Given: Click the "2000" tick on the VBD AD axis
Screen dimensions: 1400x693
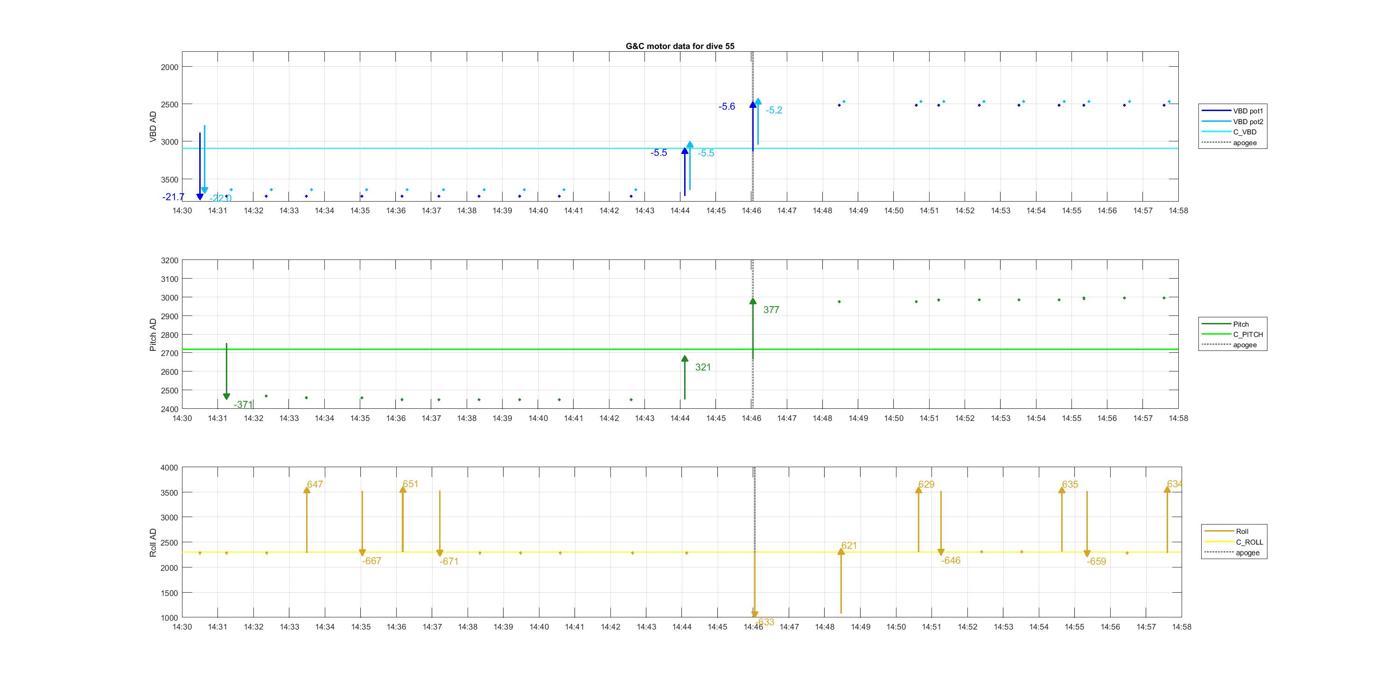Looking at the screenshot, I should pos(169,67).
